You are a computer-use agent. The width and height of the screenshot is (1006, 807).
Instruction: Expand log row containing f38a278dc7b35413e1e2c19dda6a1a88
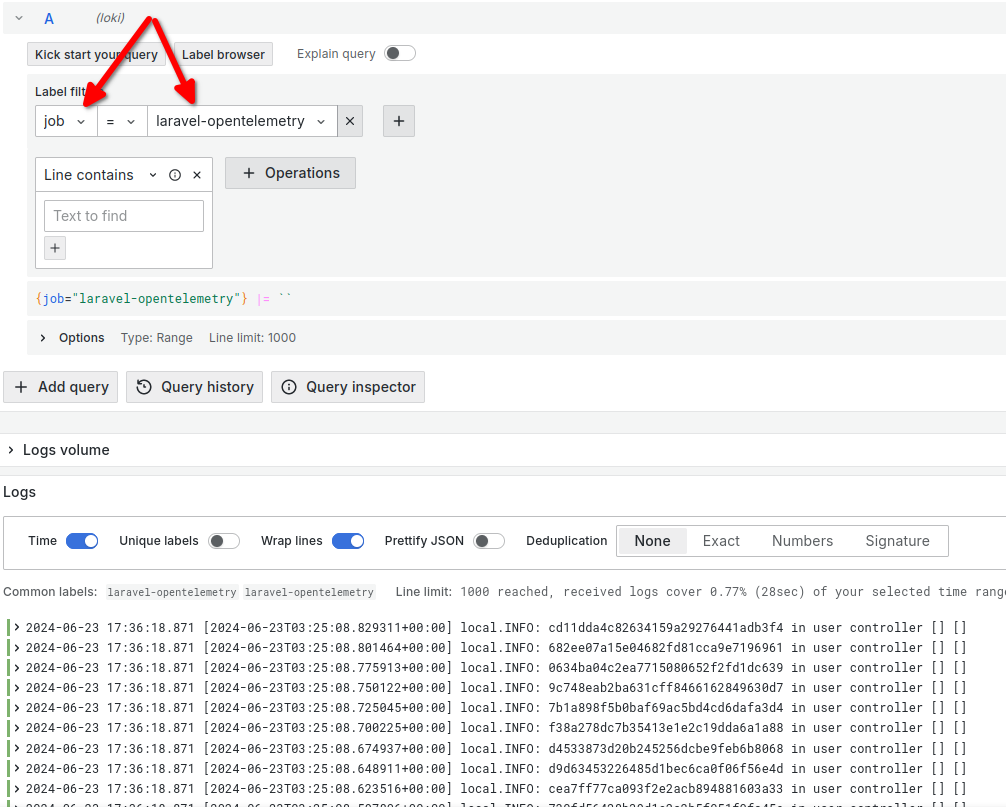(17, 728)
